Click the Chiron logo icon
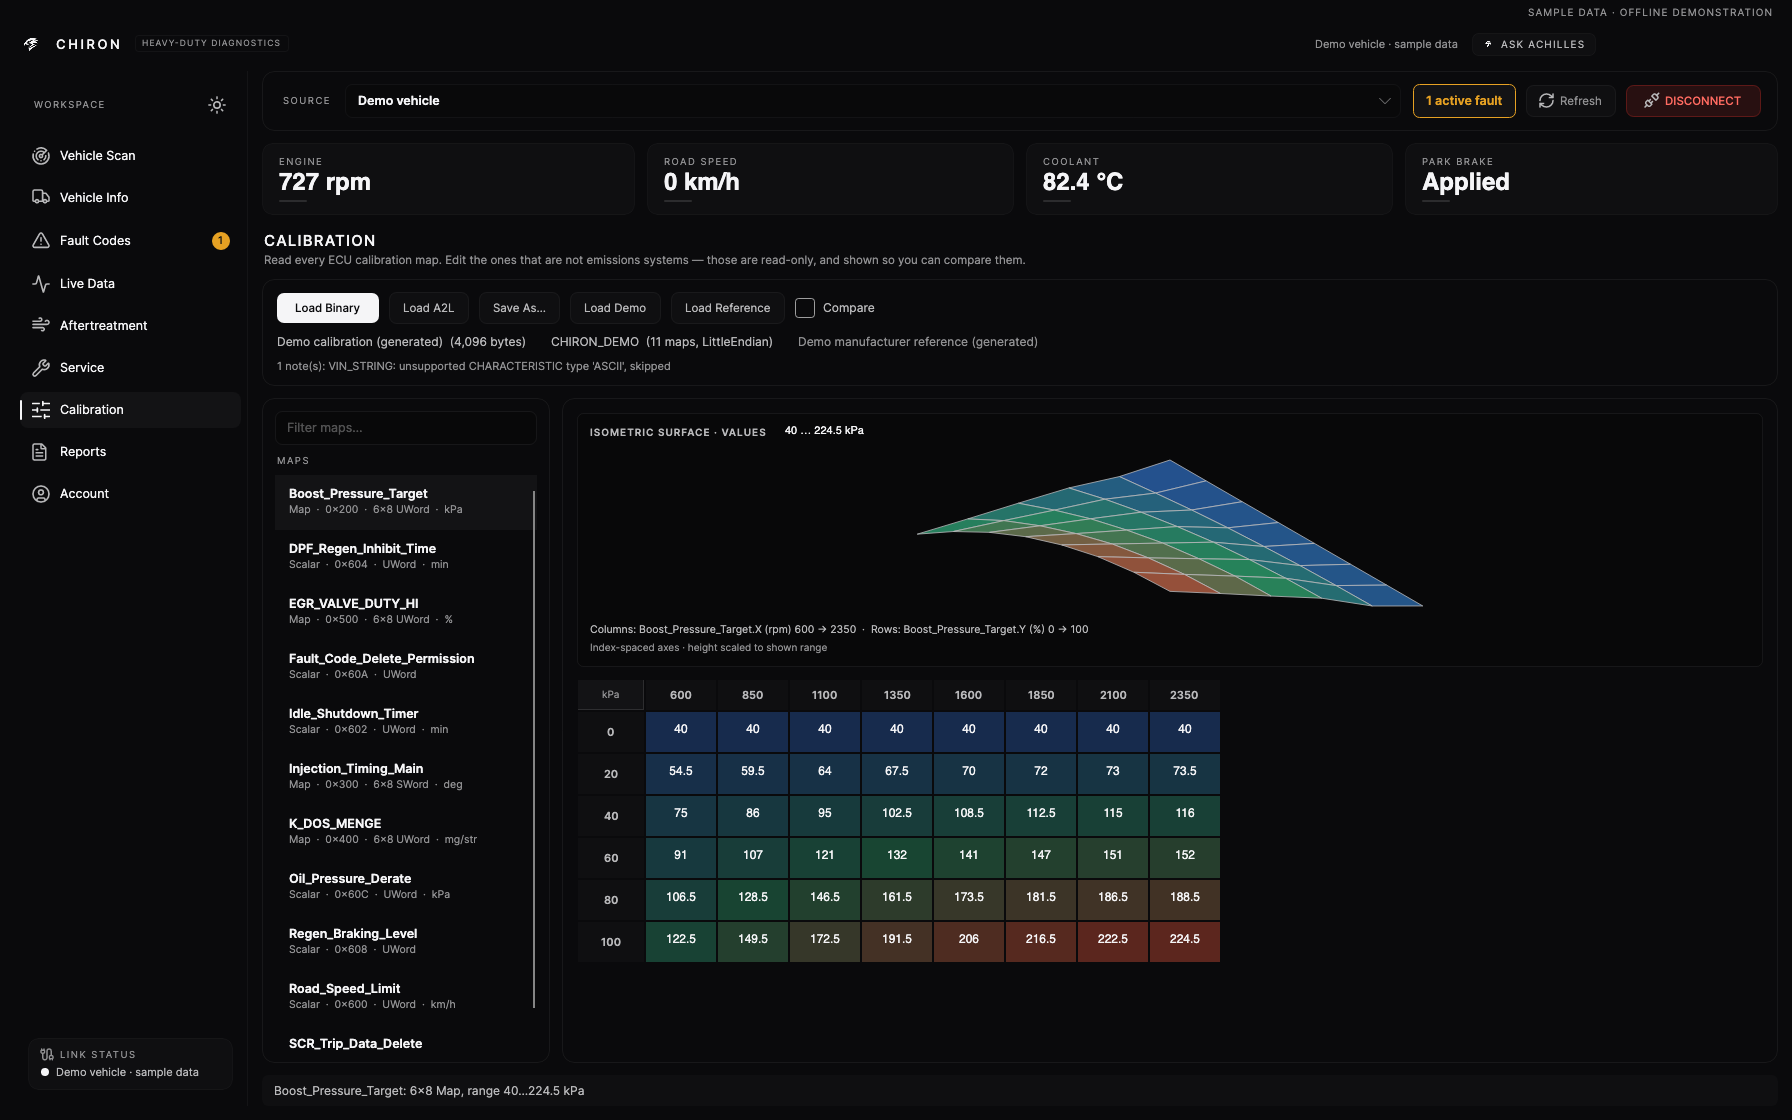 point(31,44)
